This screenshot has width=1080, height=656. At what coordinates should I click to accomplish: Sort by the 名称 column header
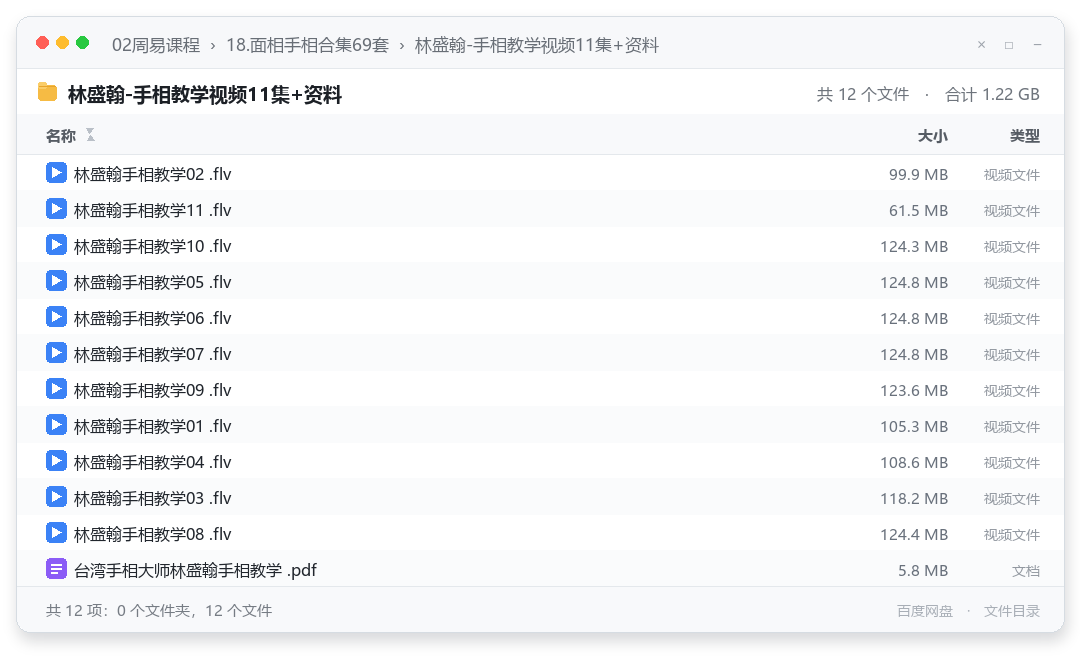(x=61, y=136)
